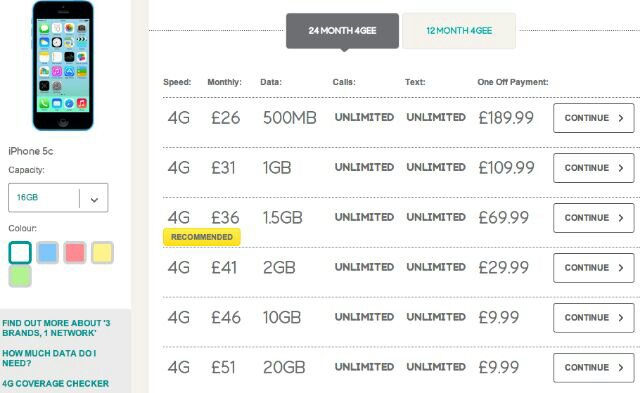Viewport: 640px width, 393px height.
Task: Click the iPhone 5c product image
Action: 63,66
